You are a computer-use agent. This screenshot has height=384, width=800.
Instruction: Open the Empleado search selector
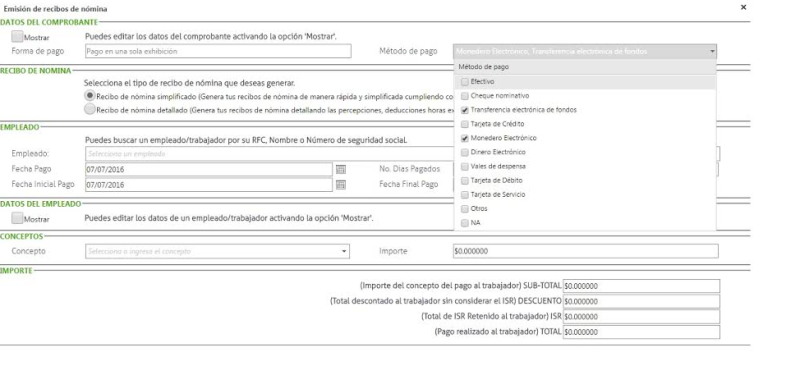click(269, 153)
